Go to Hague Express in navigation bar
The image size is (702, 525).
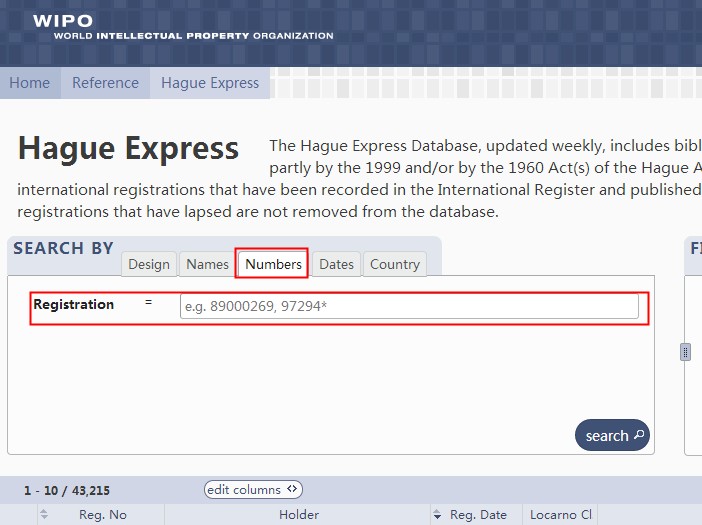(210, 83)
